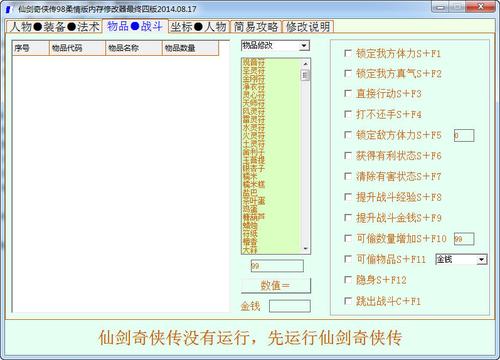
Task: Check 隐身S+F12 option
Action: [348, 280]
